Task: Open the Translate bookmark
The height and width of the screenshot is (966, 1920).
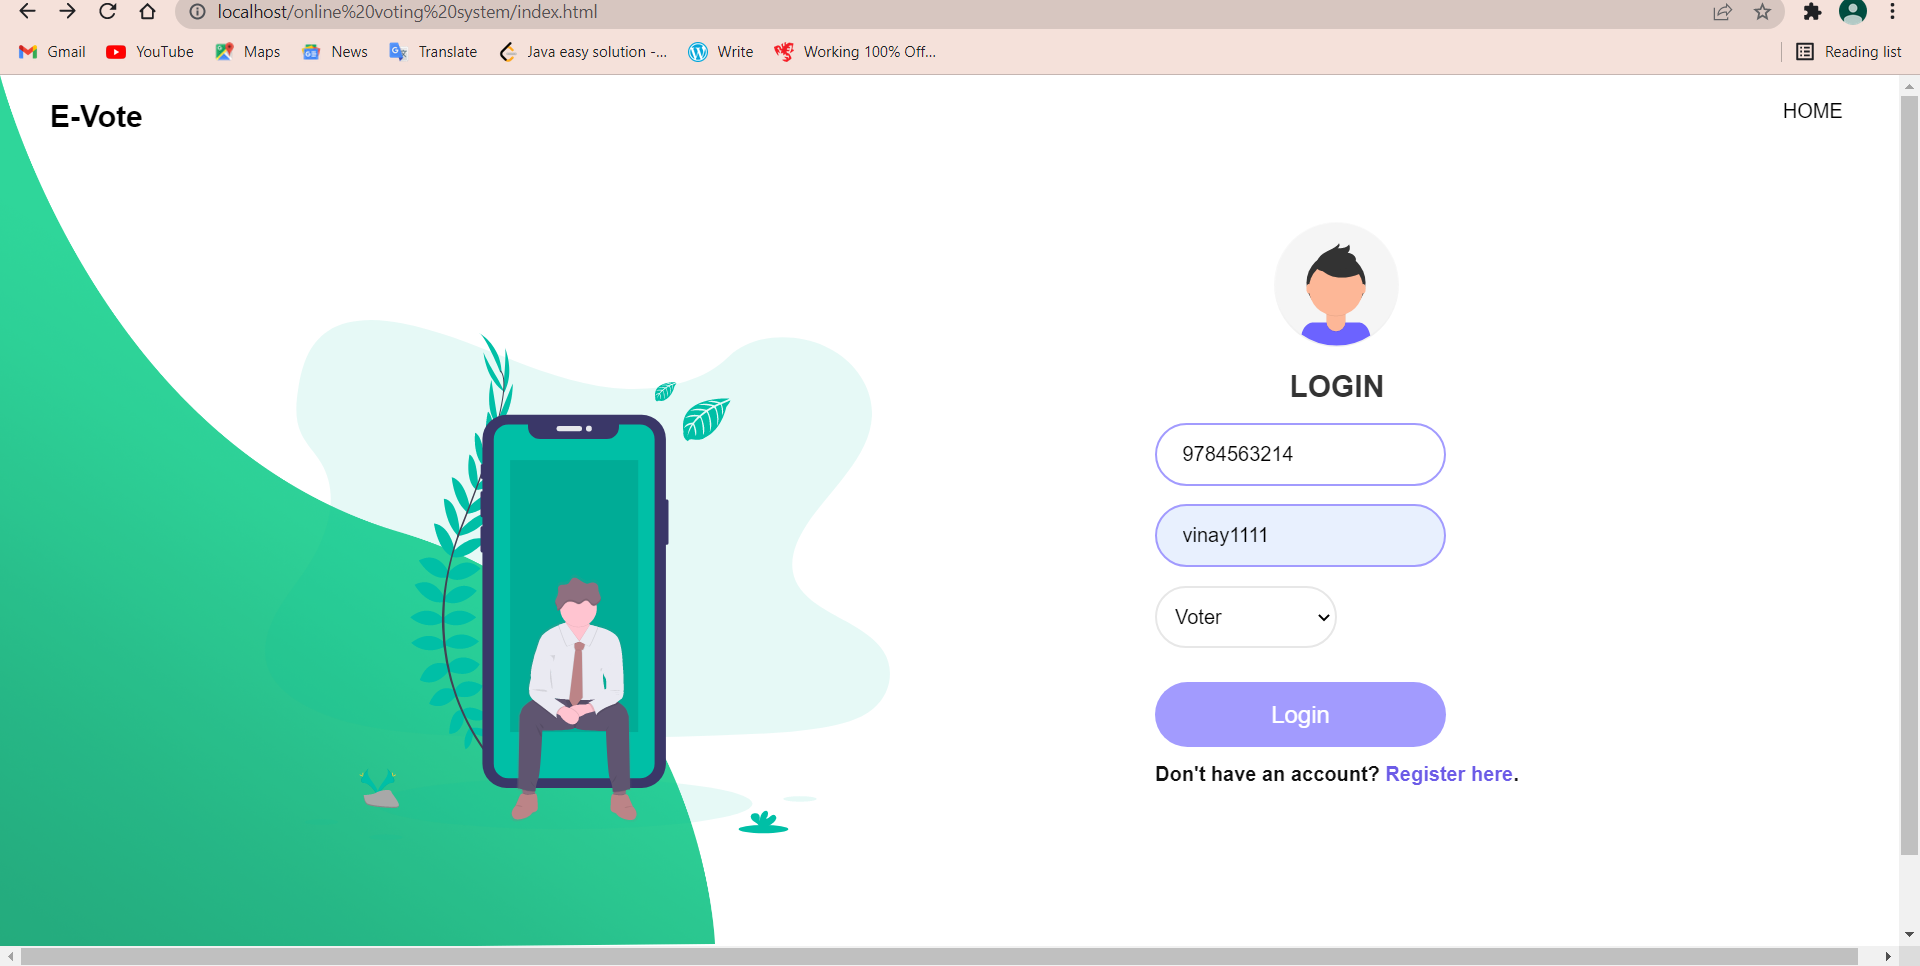Action: click(x=432, y=52)
